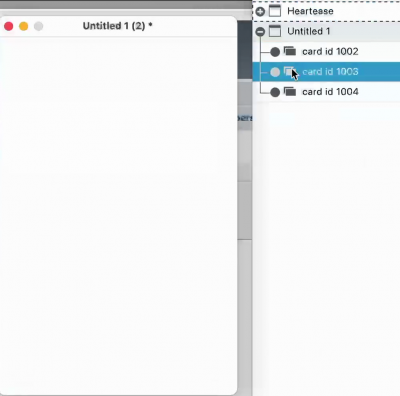This screenshot has width=400, height=396.
Task: Minimize the Untitled 1 (2) window
Action: [x=24, y=26]
